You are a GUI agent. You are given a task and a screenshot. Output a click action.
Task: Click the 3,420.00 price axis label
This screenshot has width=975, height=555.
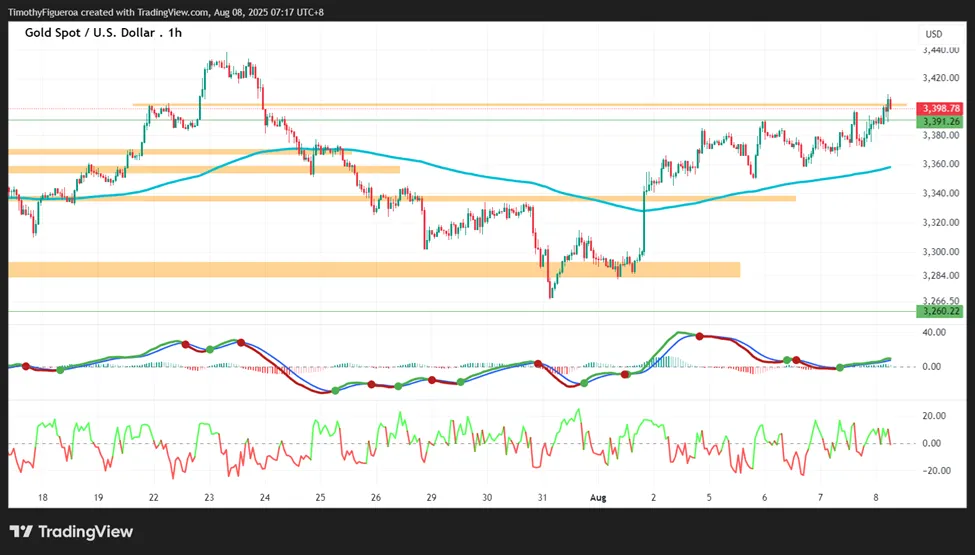tap(941, 78)
